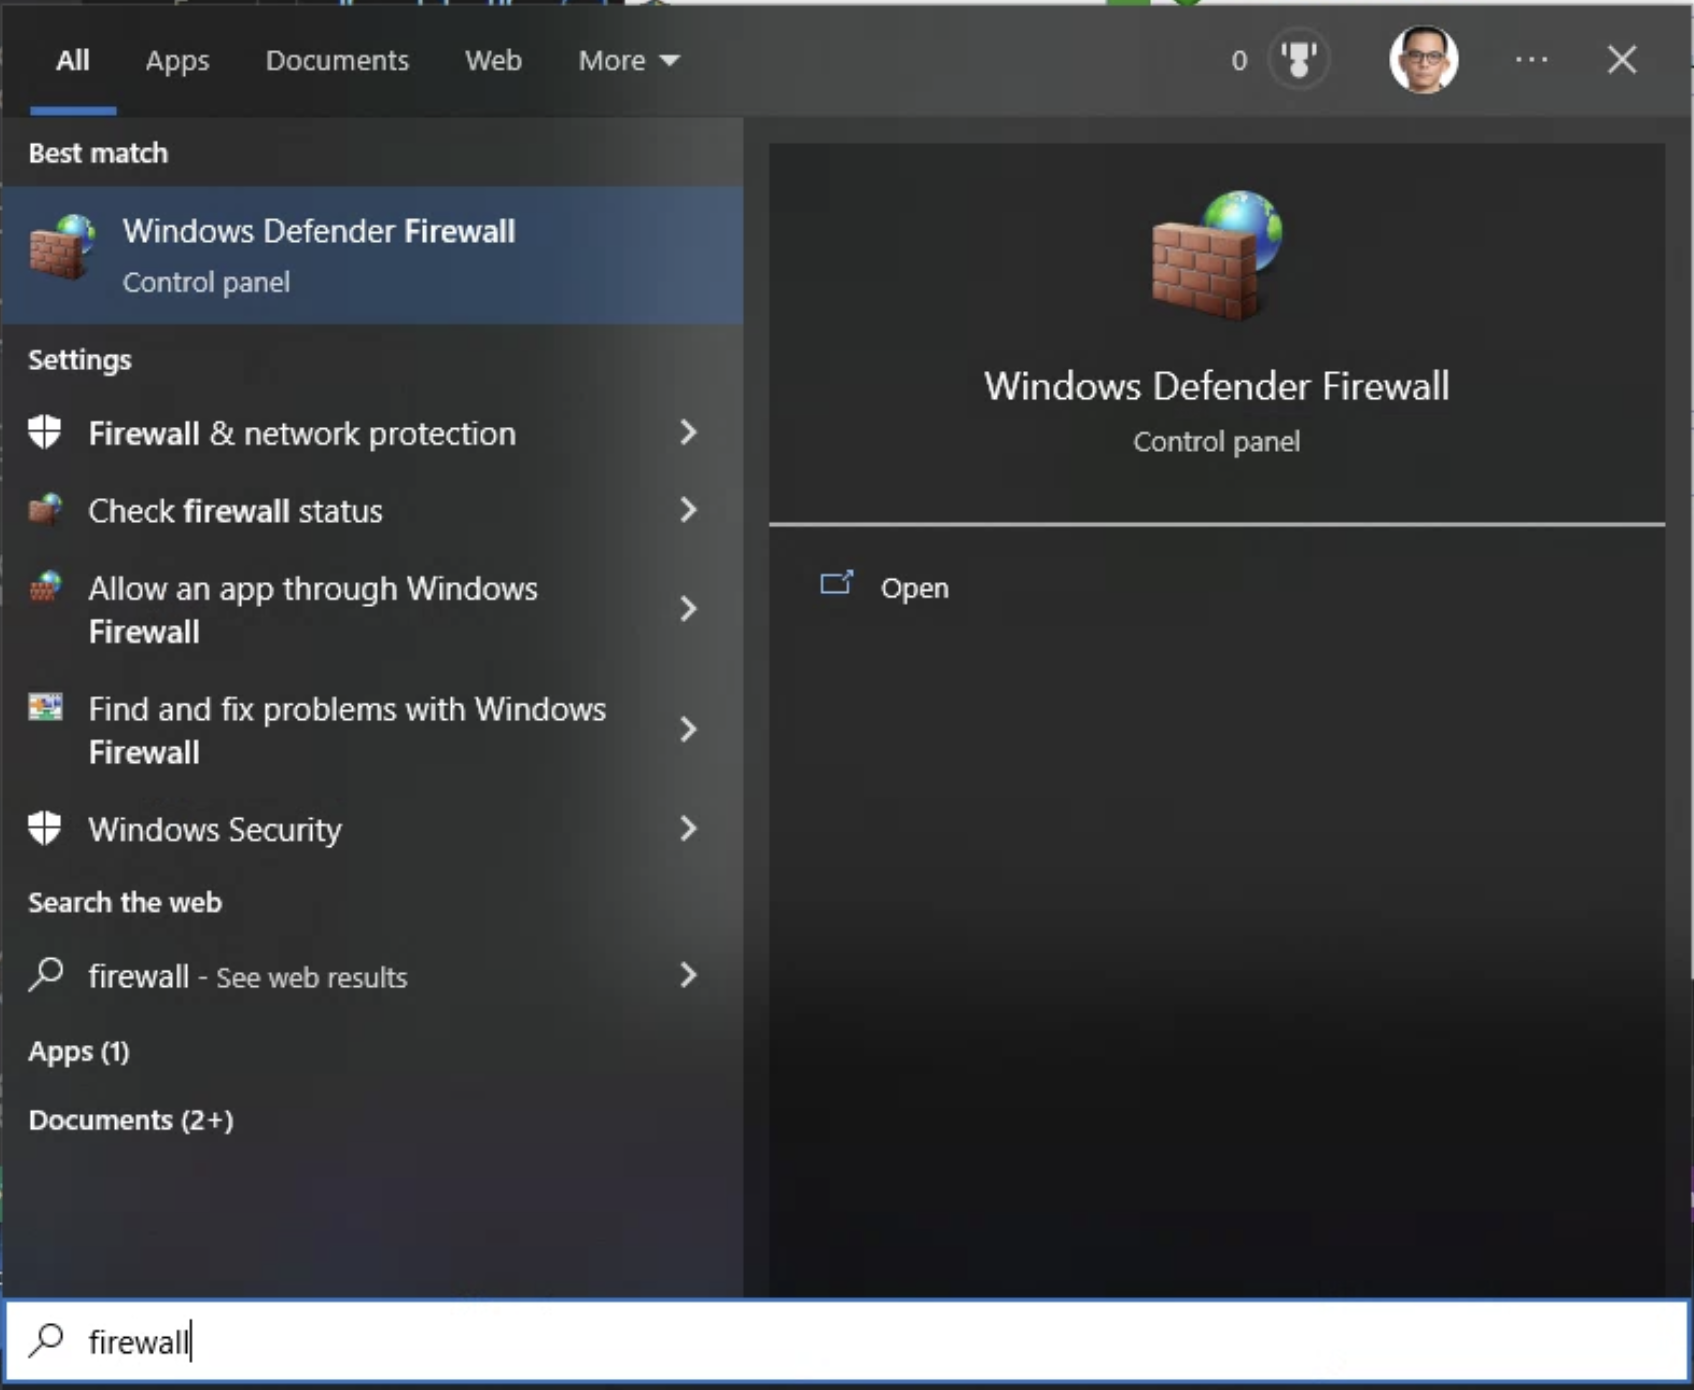
Task: Open Firewall & network protection setting
Action: tap(372, 433)
